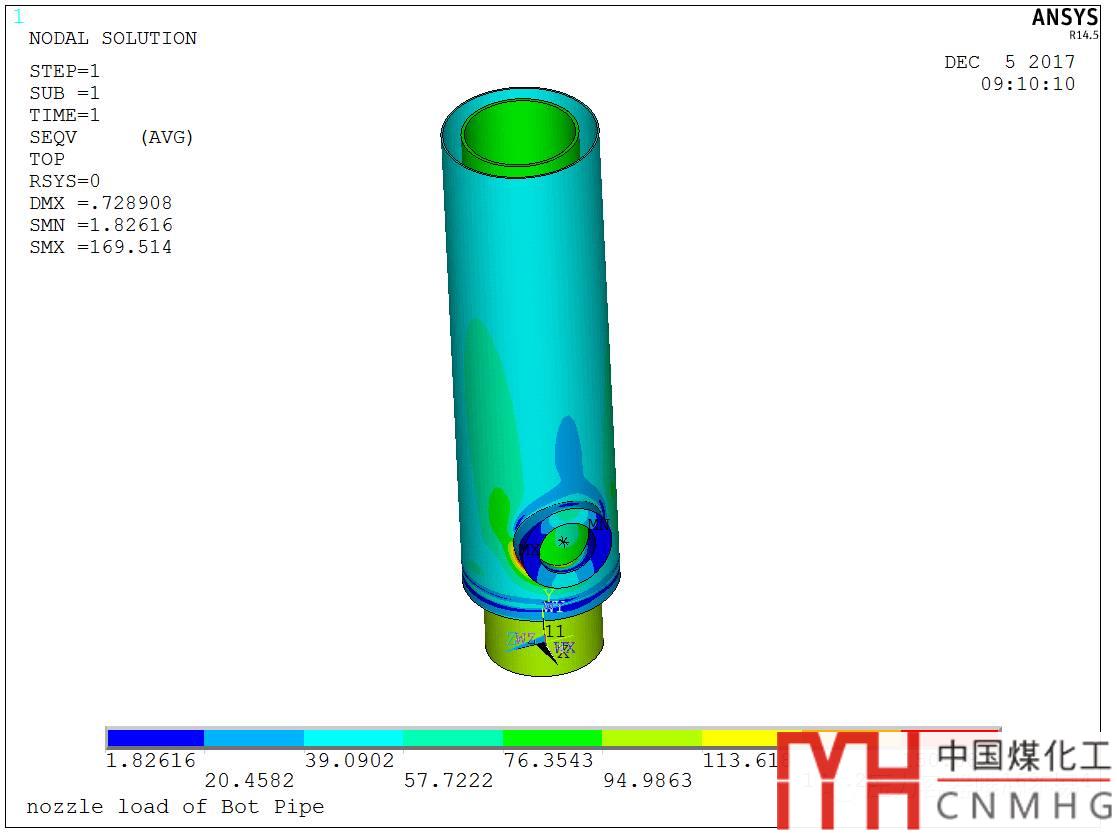Click the green legend color band
Image resolution: width=1117 pixels, height=835 pixels.
pos(552,737)
